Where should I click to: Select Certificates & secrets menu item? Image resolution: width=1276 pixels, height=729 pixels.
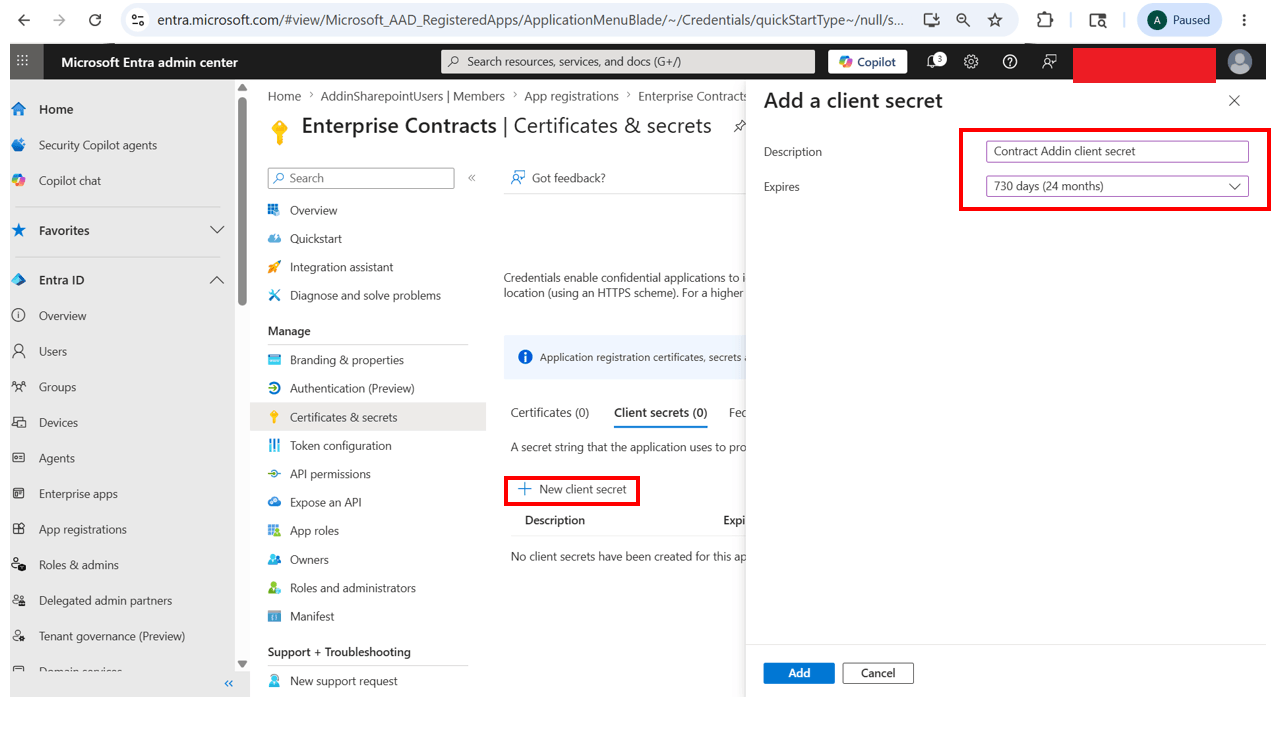(368, 417)
